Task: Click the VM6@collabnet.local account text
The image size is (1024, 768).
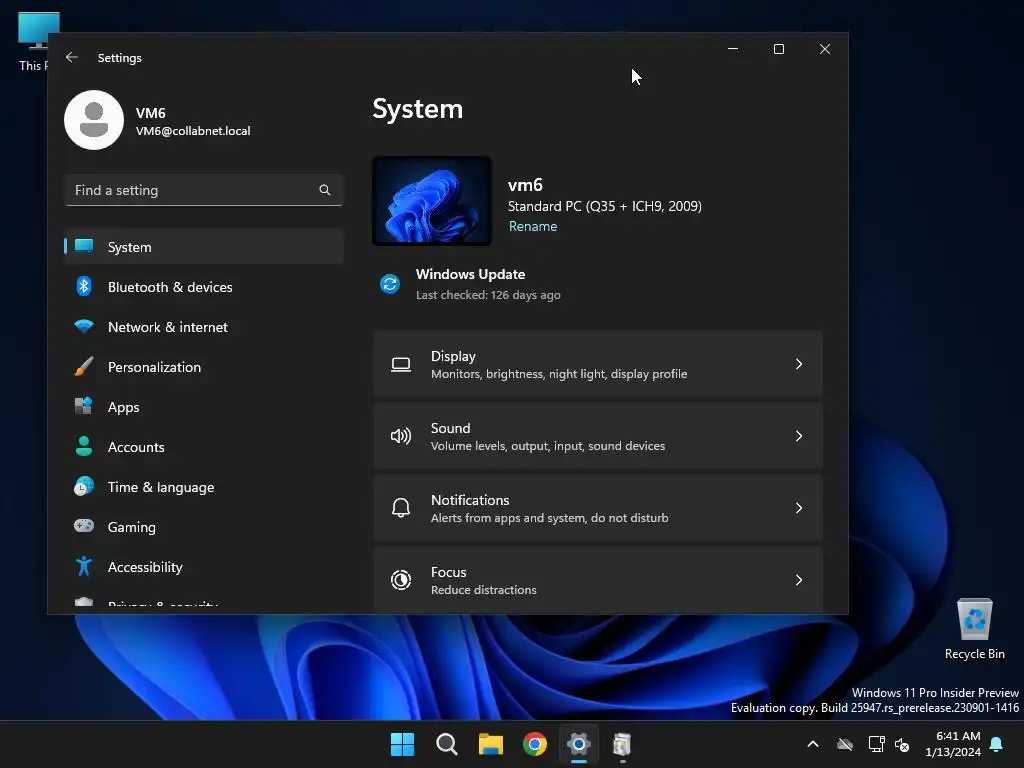Action: pyautogui.click(x=193, y=131)
